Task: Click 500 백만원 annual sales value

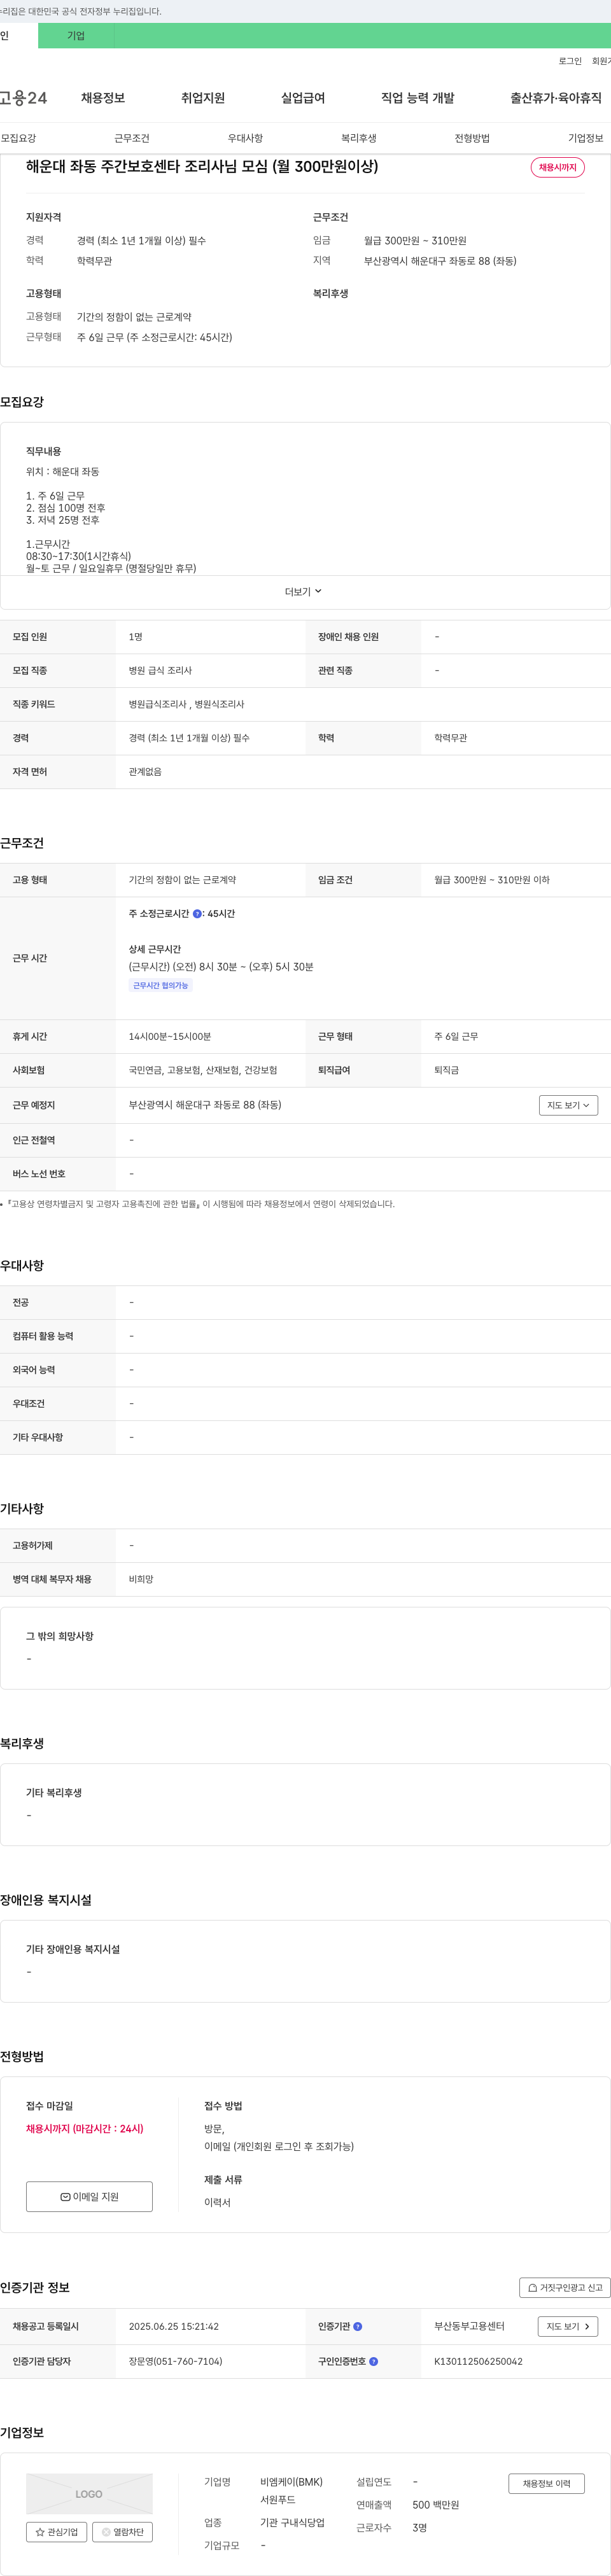Action: (436, 2506)
